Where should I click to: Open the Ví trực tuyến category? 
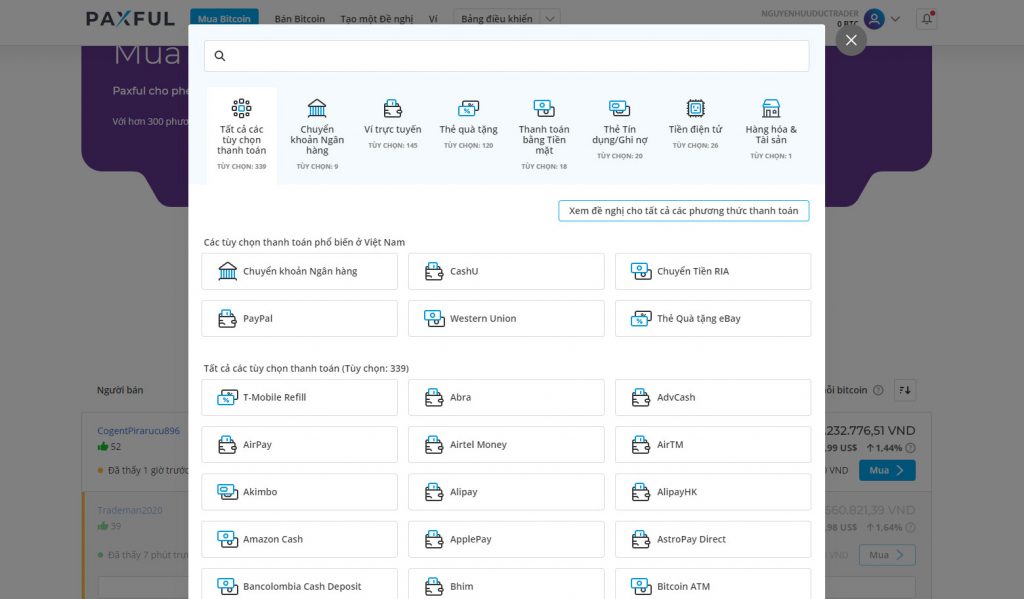point(392,124)
